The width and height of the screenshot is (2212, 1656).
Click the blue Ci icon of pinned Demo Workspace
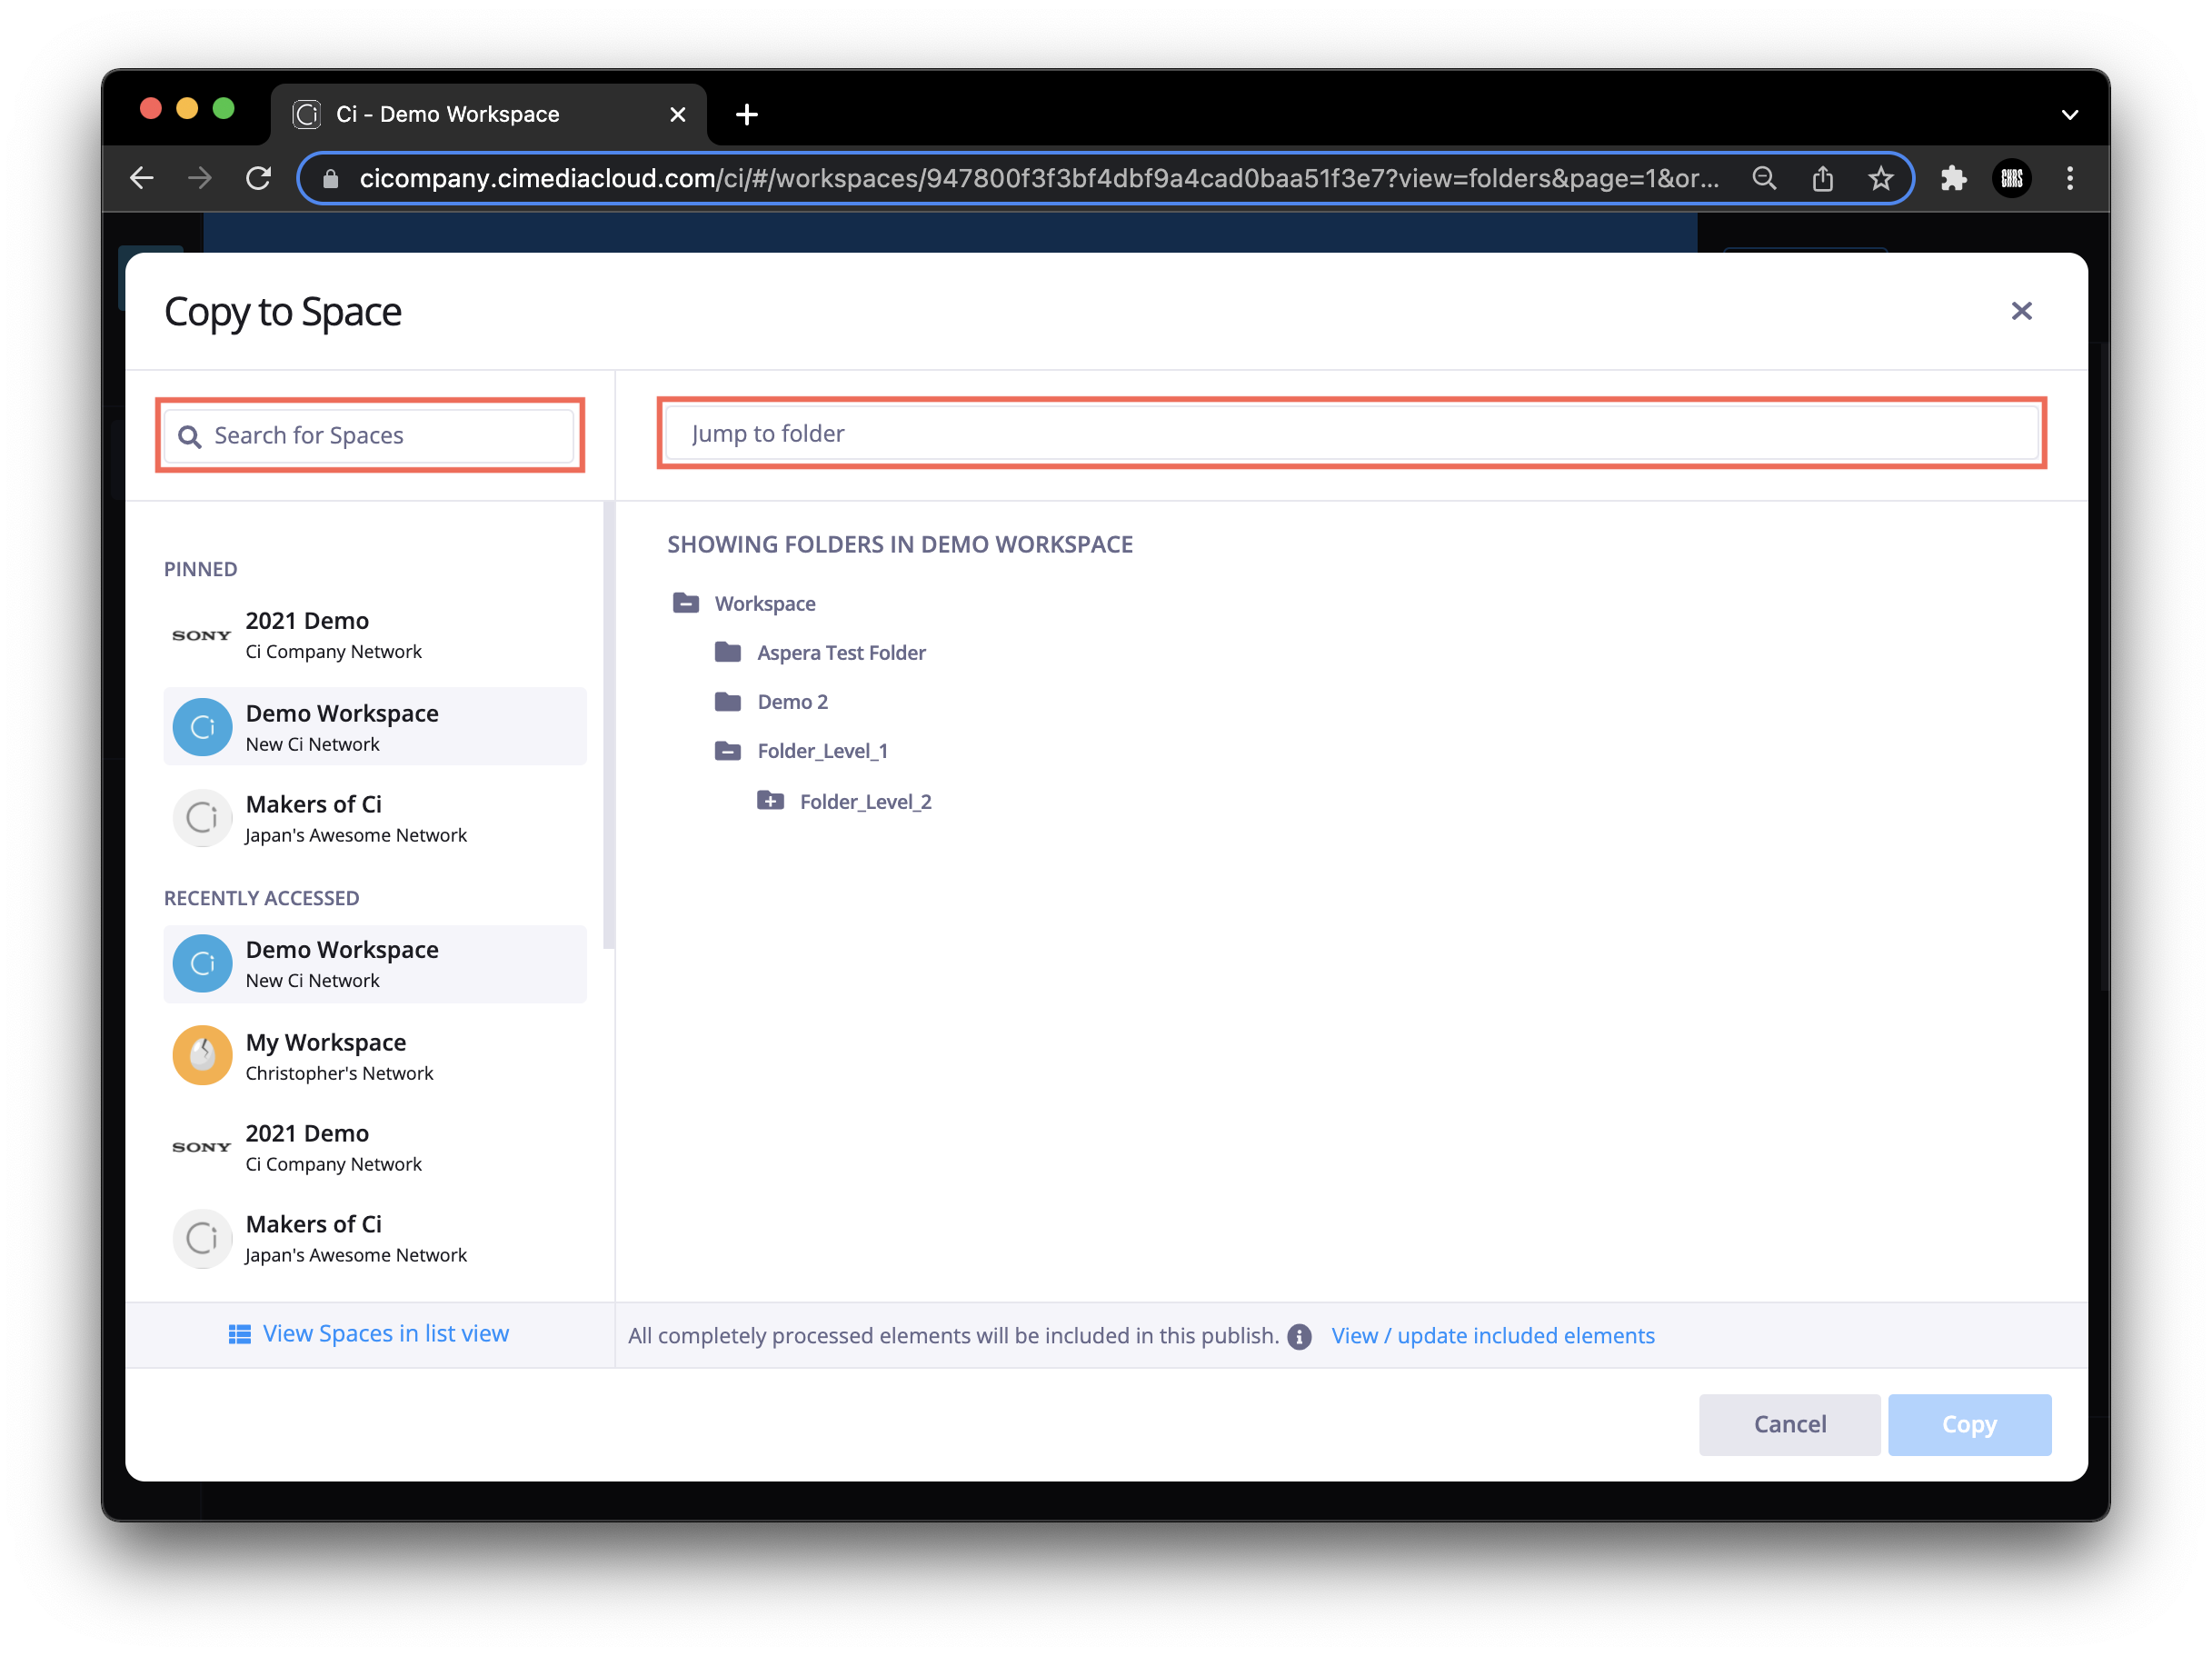pyautogui.click(x=202, y=727)
